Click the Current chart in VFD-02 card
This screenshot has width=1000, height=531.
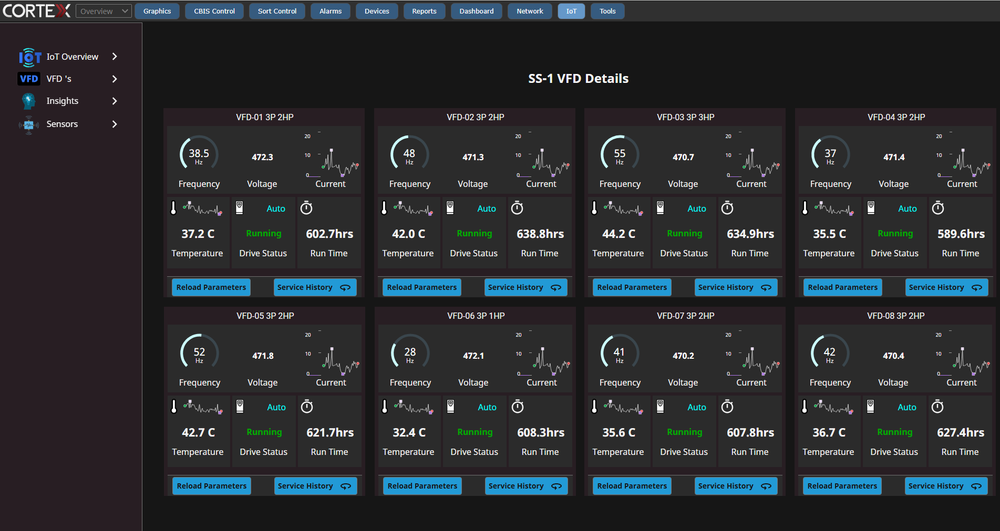pos(543,156)
